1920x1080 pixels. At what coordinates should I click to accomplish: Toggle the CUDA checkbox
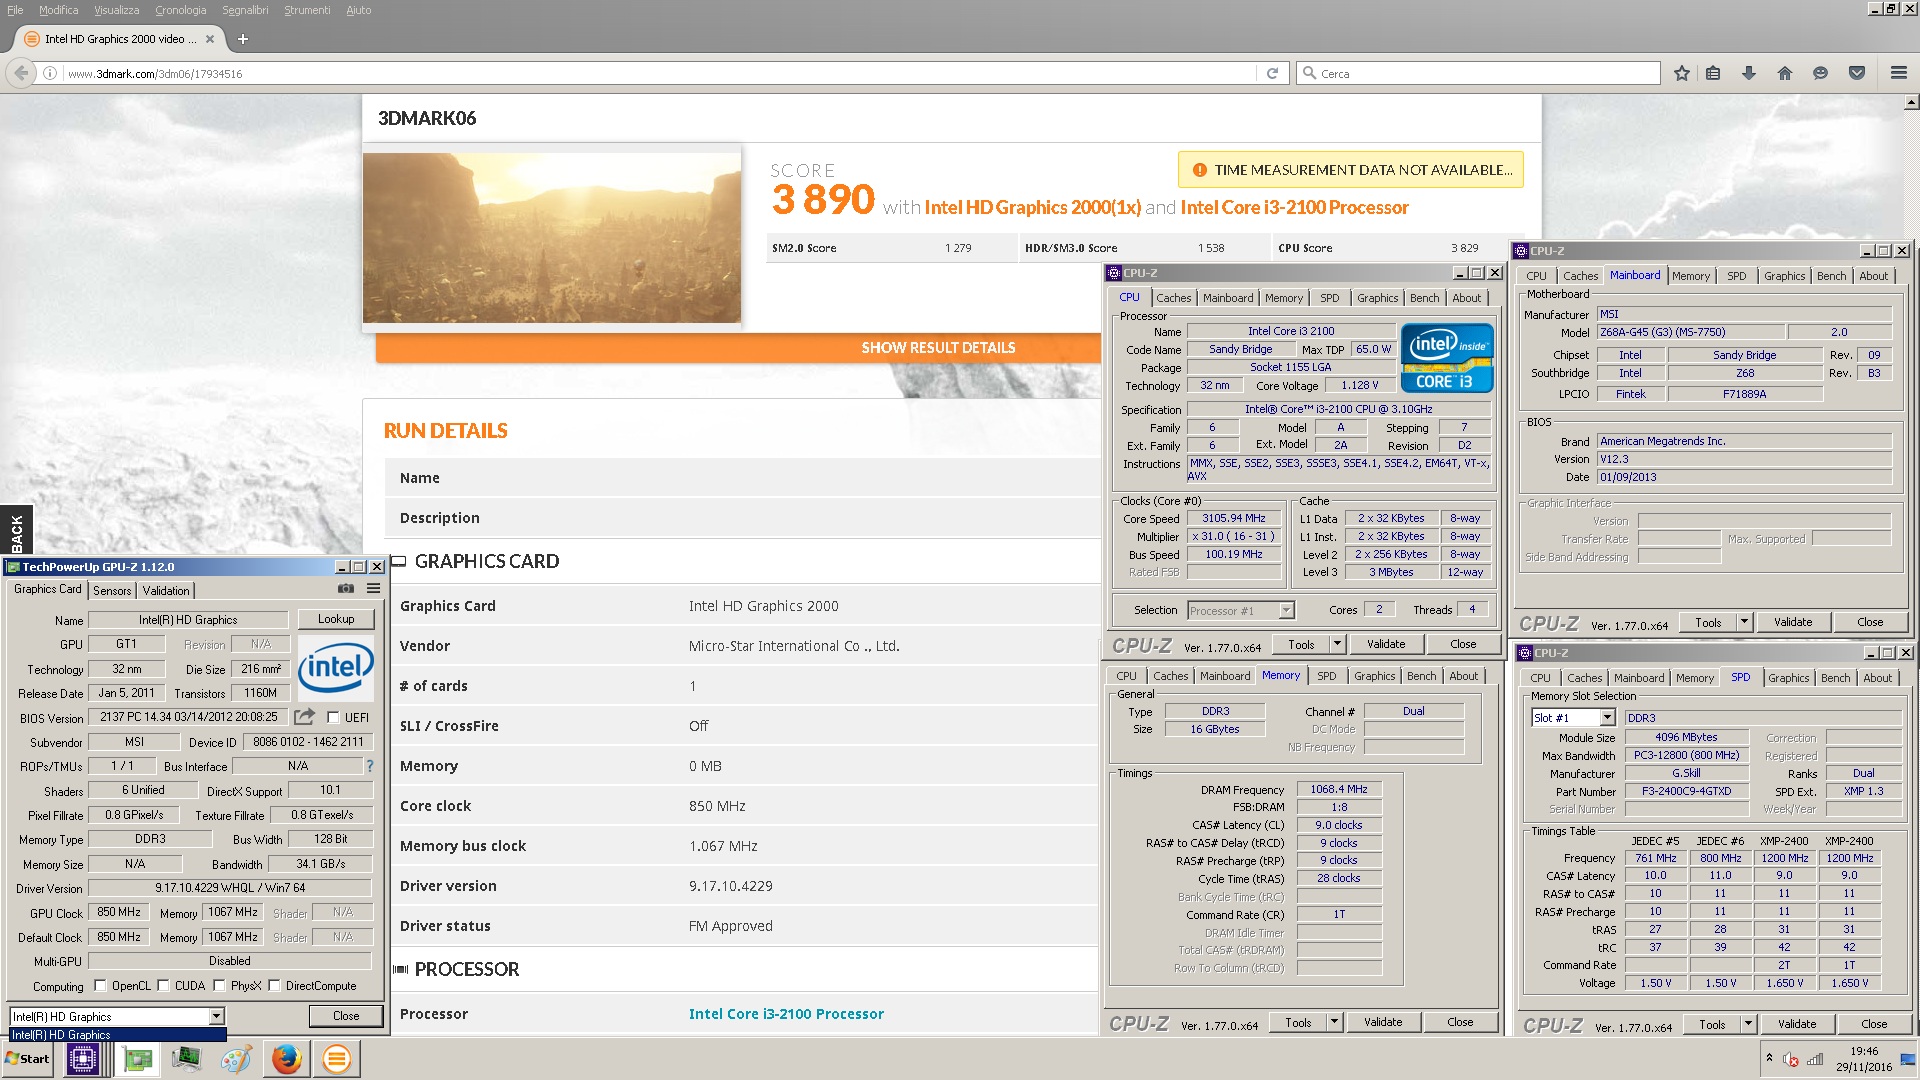point(163,985)
